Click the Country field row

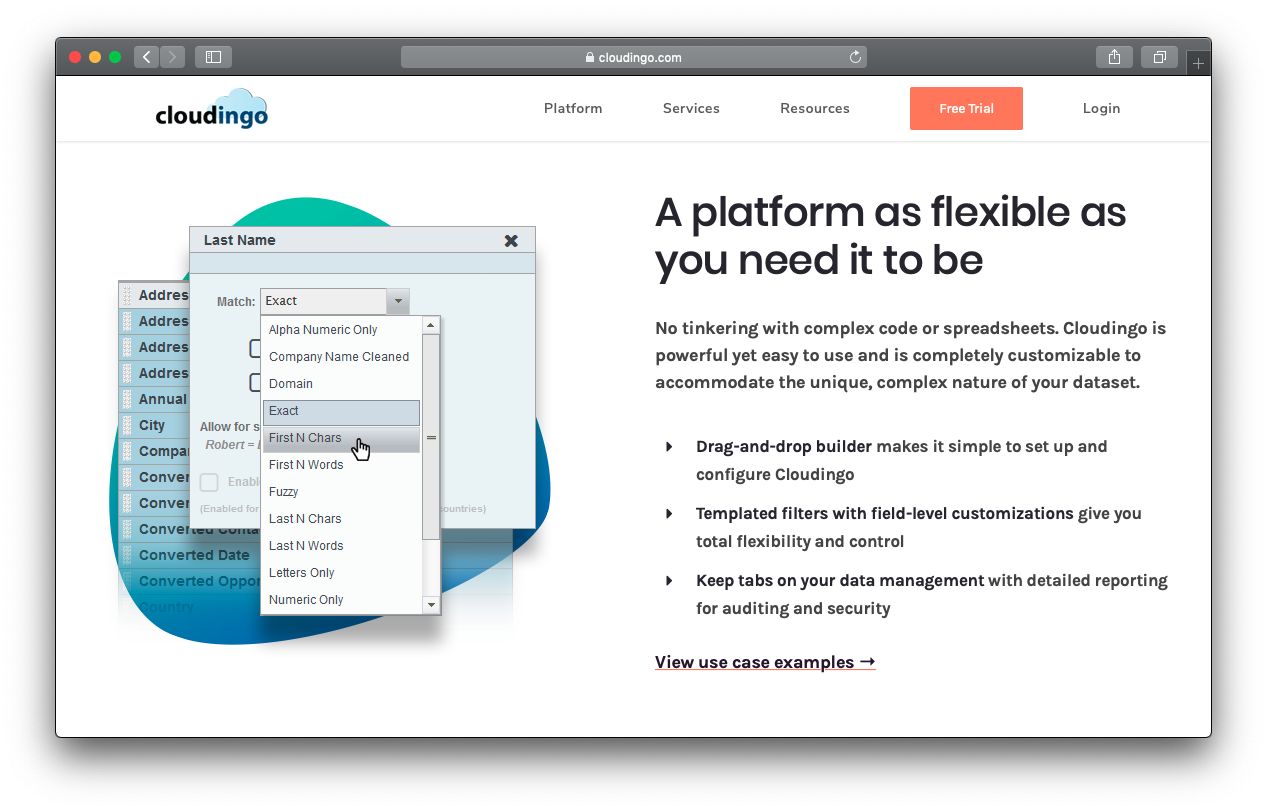click(190, 607)
